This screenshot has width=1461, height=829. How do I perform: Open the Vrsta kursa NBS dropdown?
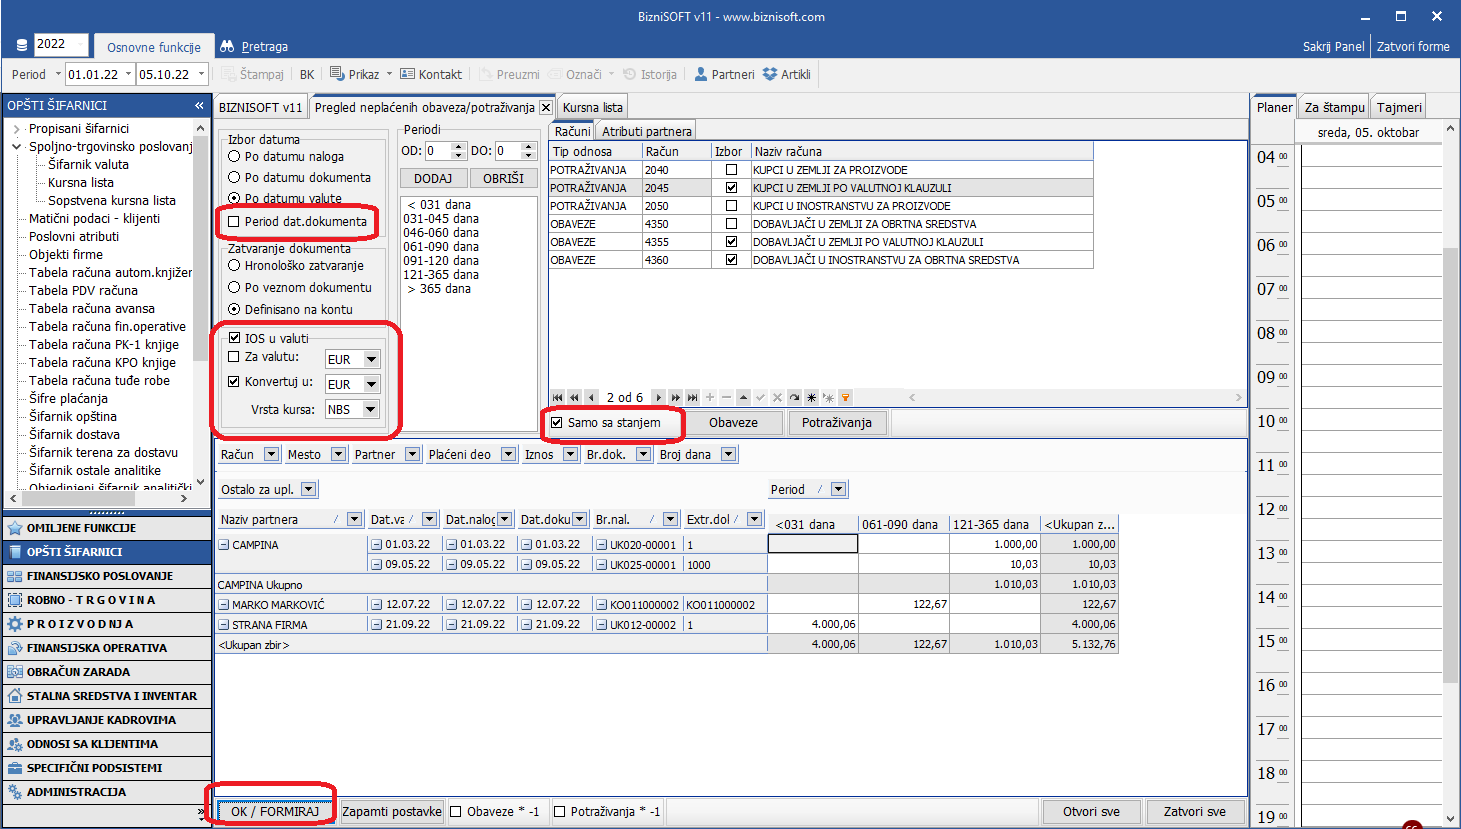371,409
